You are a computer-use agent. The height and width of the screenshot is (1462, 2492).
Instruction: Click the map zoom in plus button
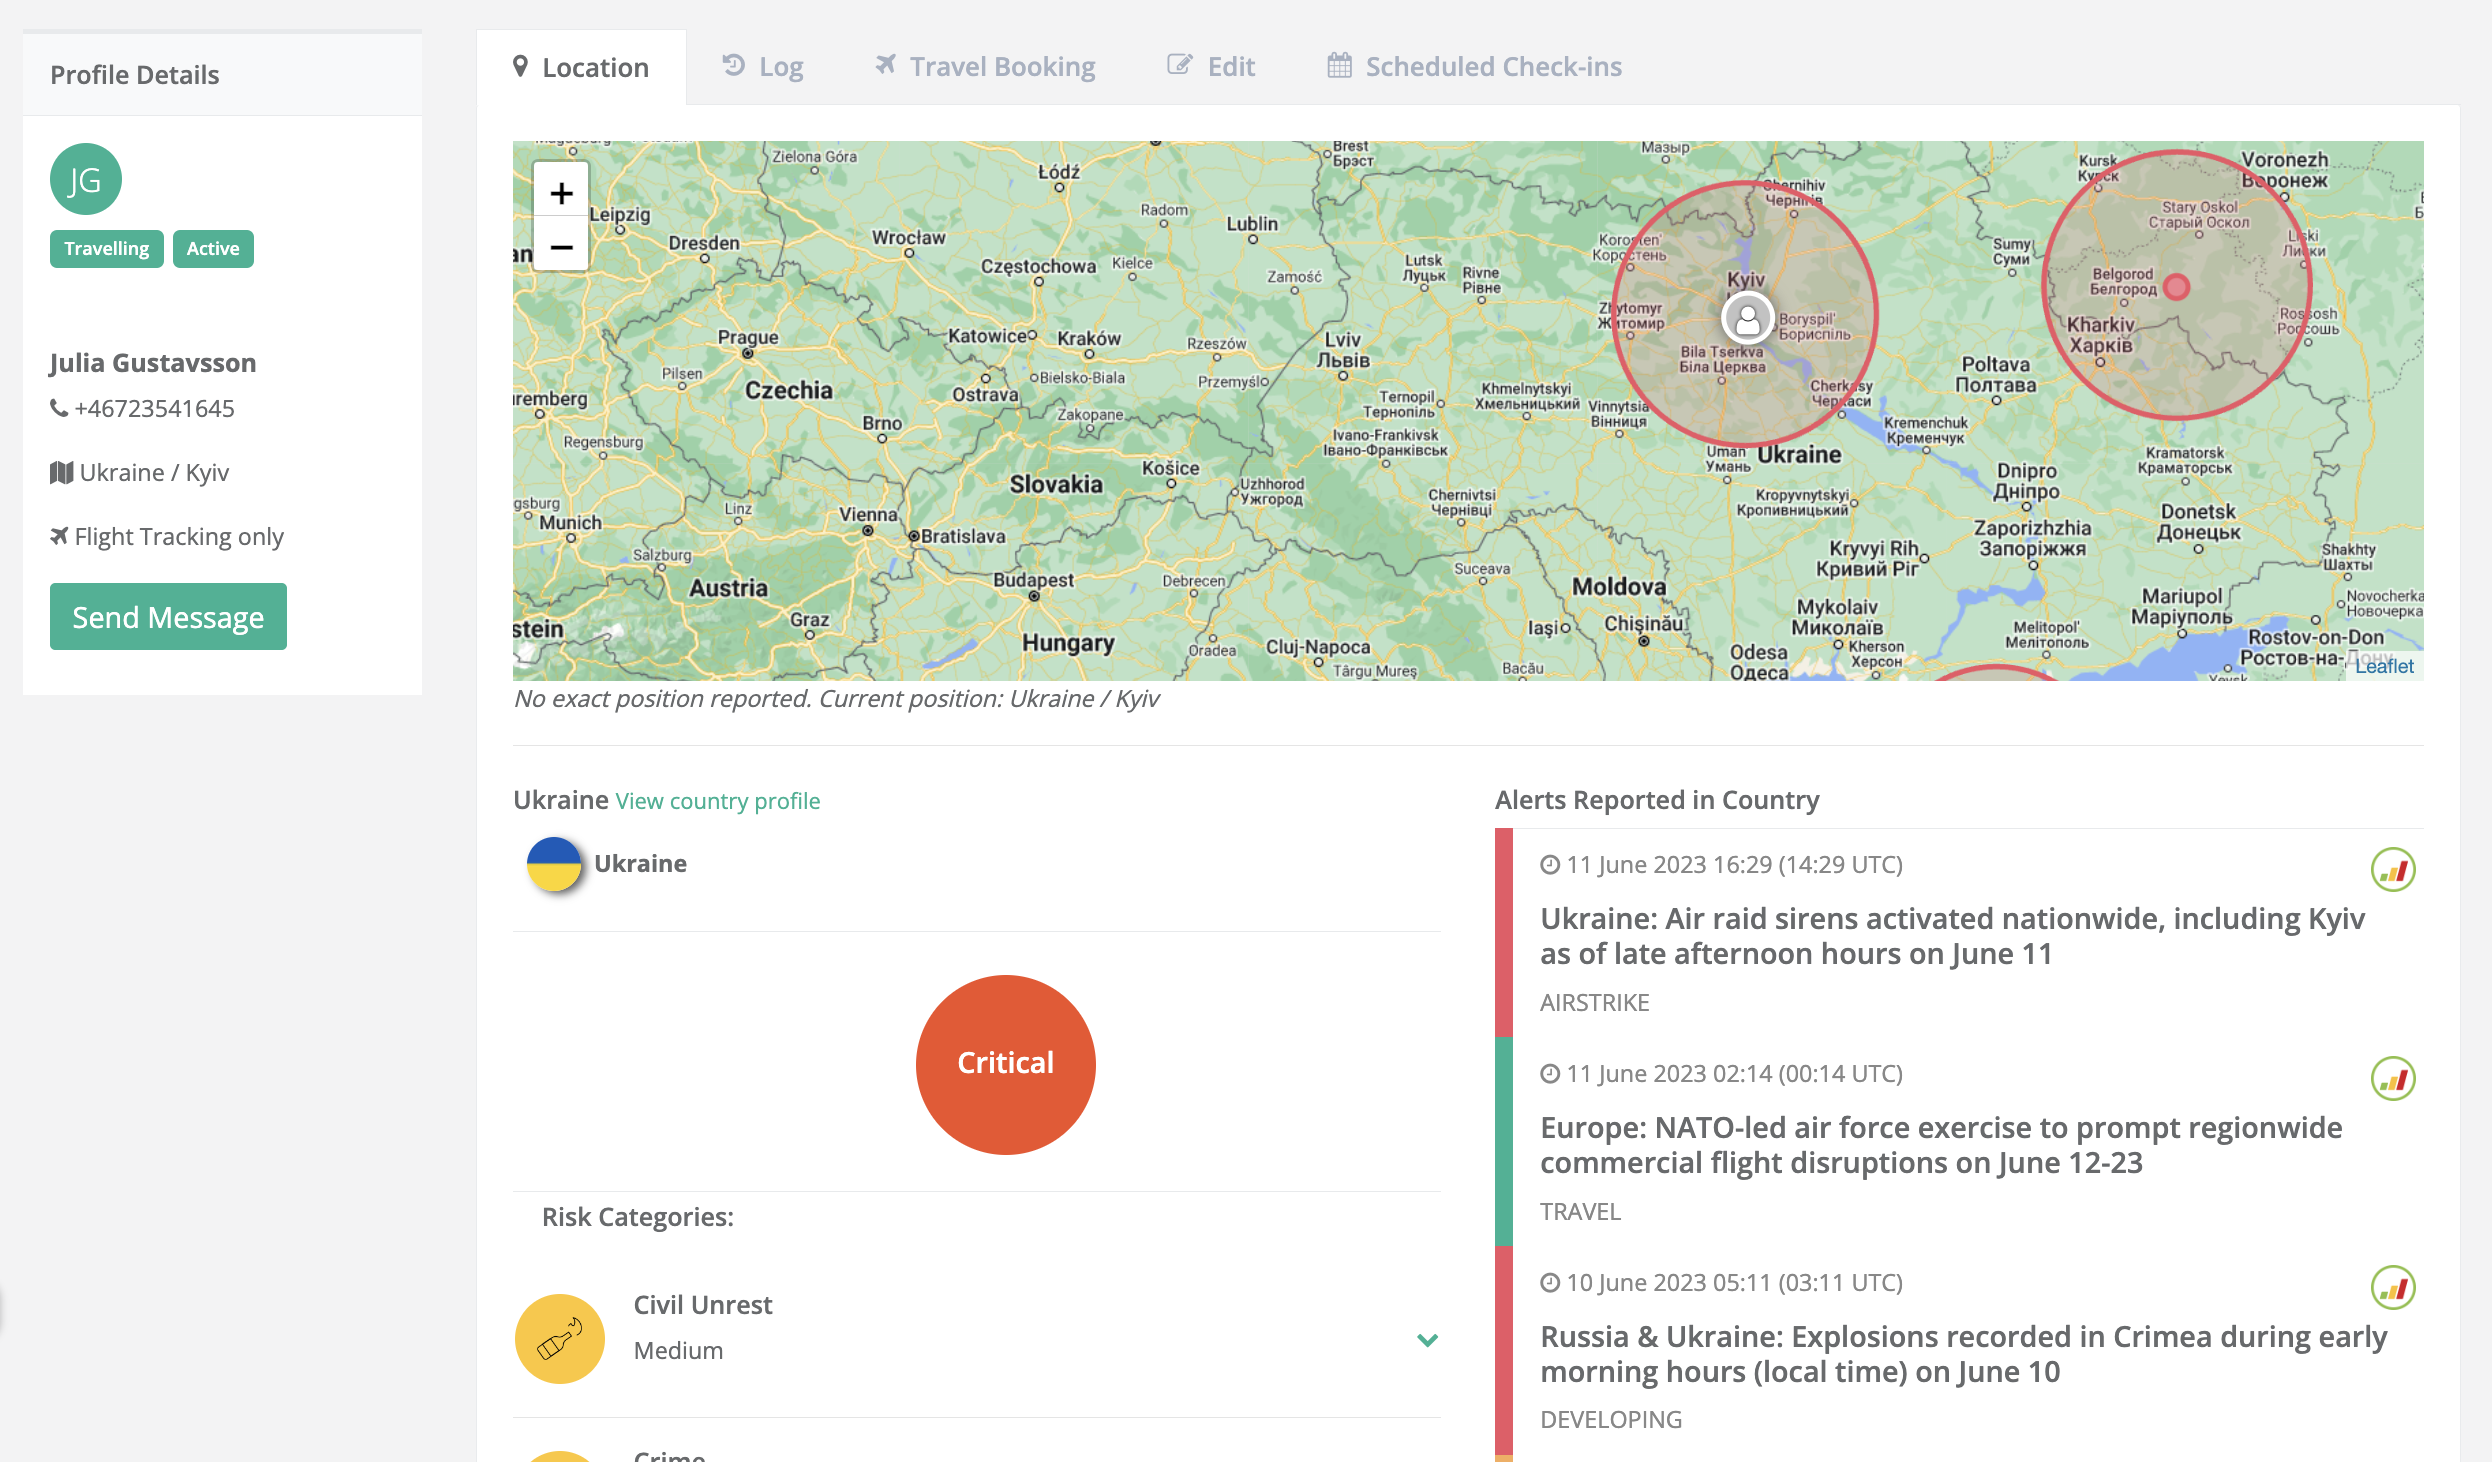click(561, 193)
